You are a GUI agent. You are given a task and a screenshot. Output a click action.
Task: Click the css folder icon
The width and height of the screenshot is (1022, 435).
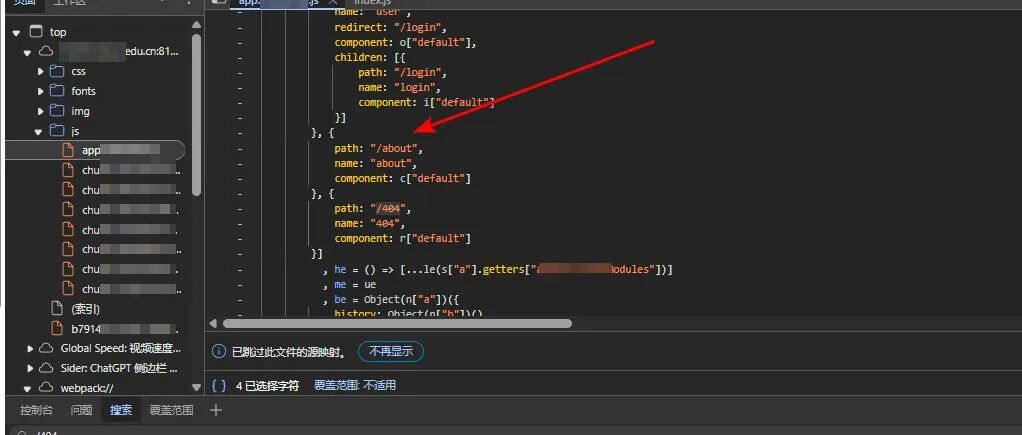click(57, 71)
